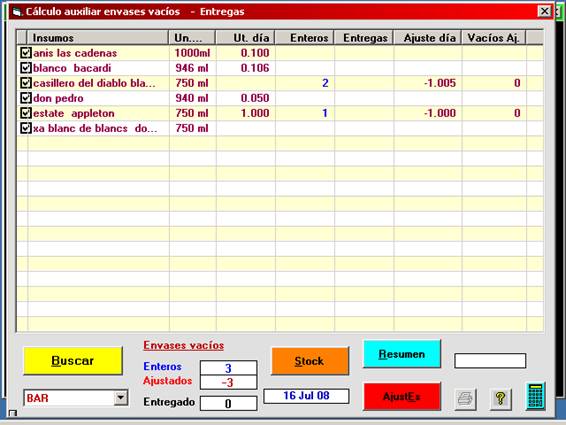The height and width of the screenshot is (425, 566).
Task: Uncheck the anis las cadenas checkbox
Action: (x=25, y=53)
